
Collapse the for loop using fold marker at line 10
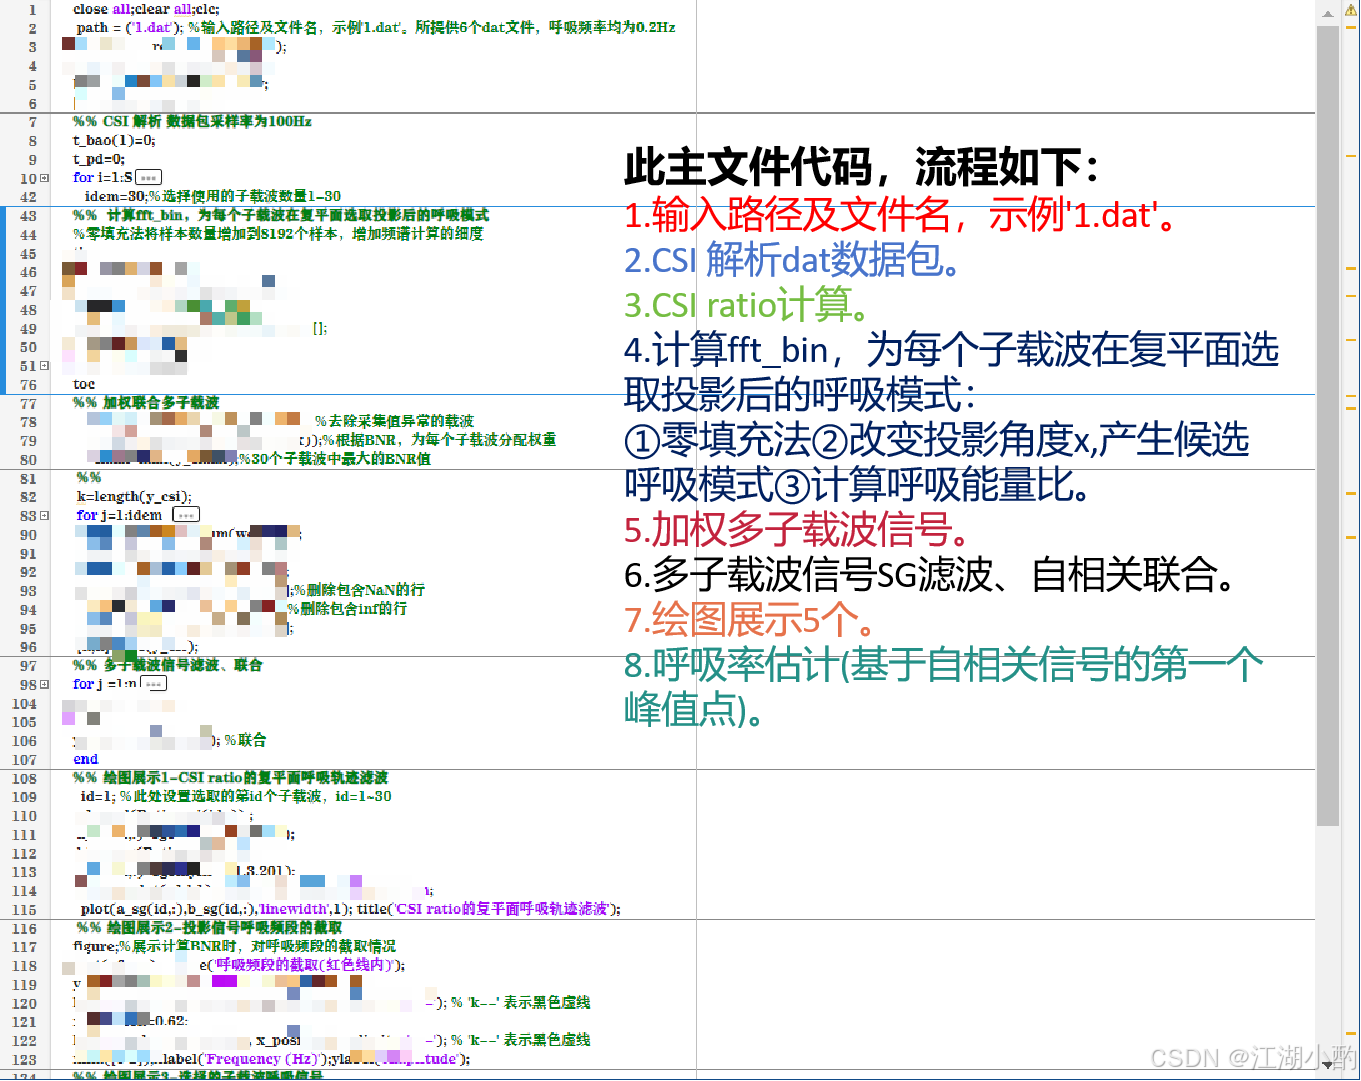coord(44,177)
